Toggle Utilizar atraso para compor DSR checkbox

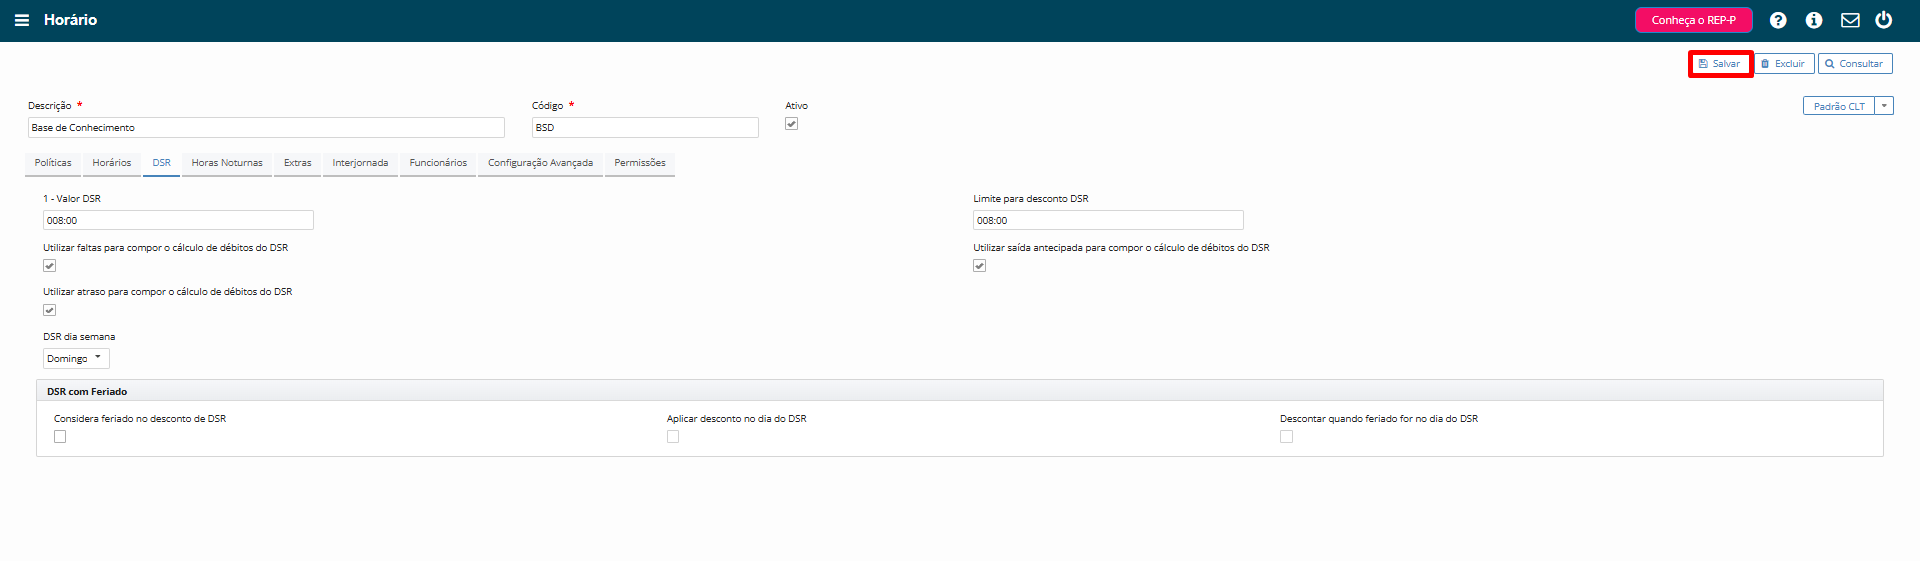point(49,310)
